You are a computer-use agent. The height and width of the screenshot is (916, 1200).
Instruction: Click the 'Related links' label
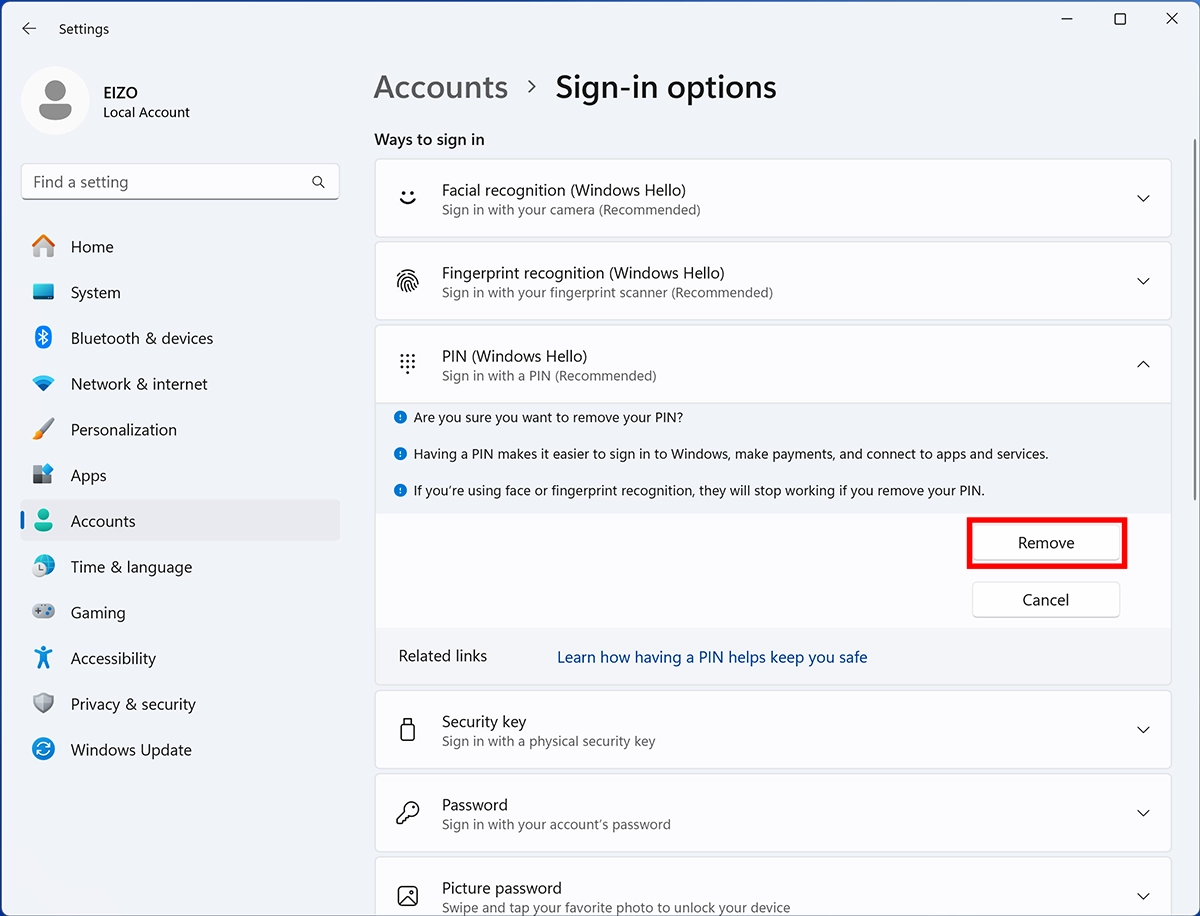point(443,656)
